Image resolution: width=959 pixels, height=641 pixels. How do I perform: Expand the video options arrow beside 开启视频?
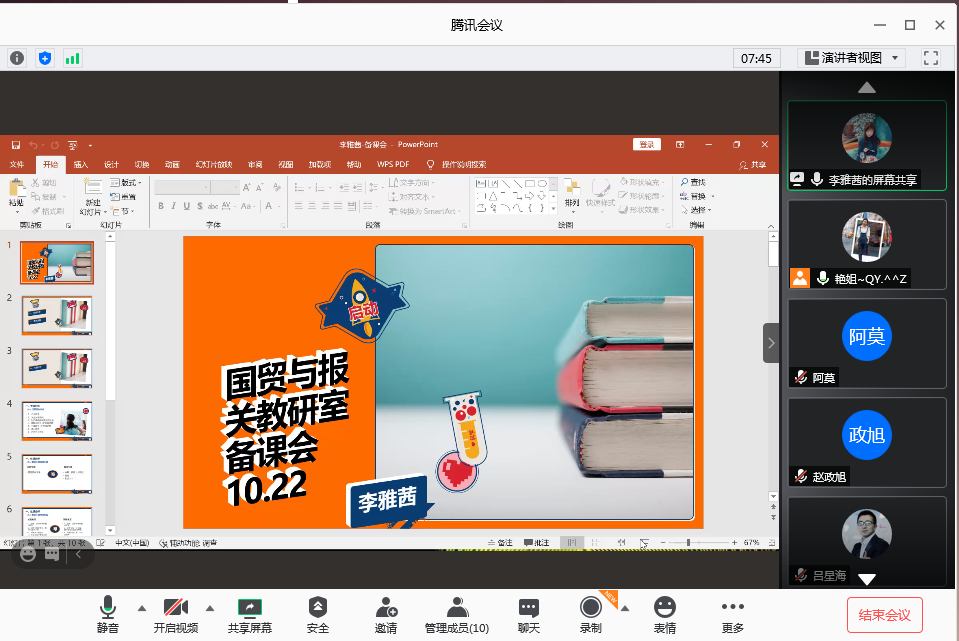click(210, 607)
